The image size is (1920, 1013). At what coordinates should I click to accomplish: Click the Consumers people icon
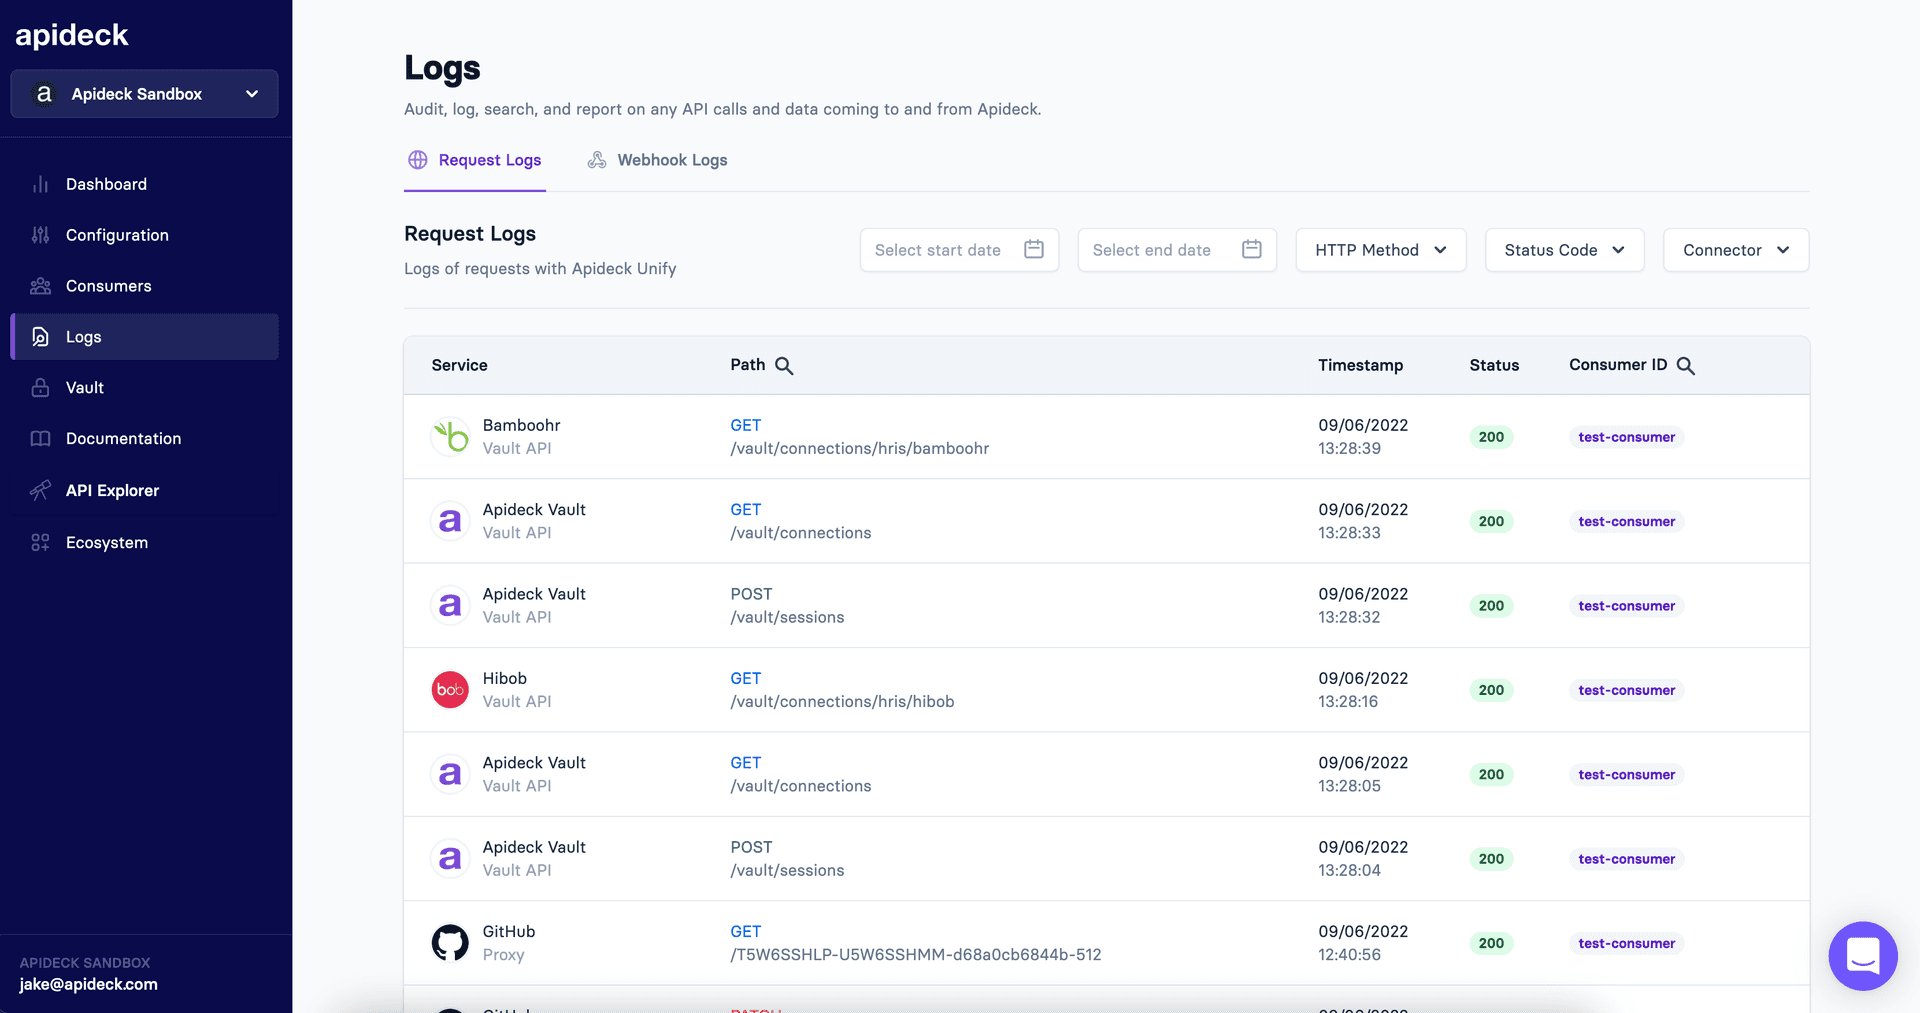(40, 286)
